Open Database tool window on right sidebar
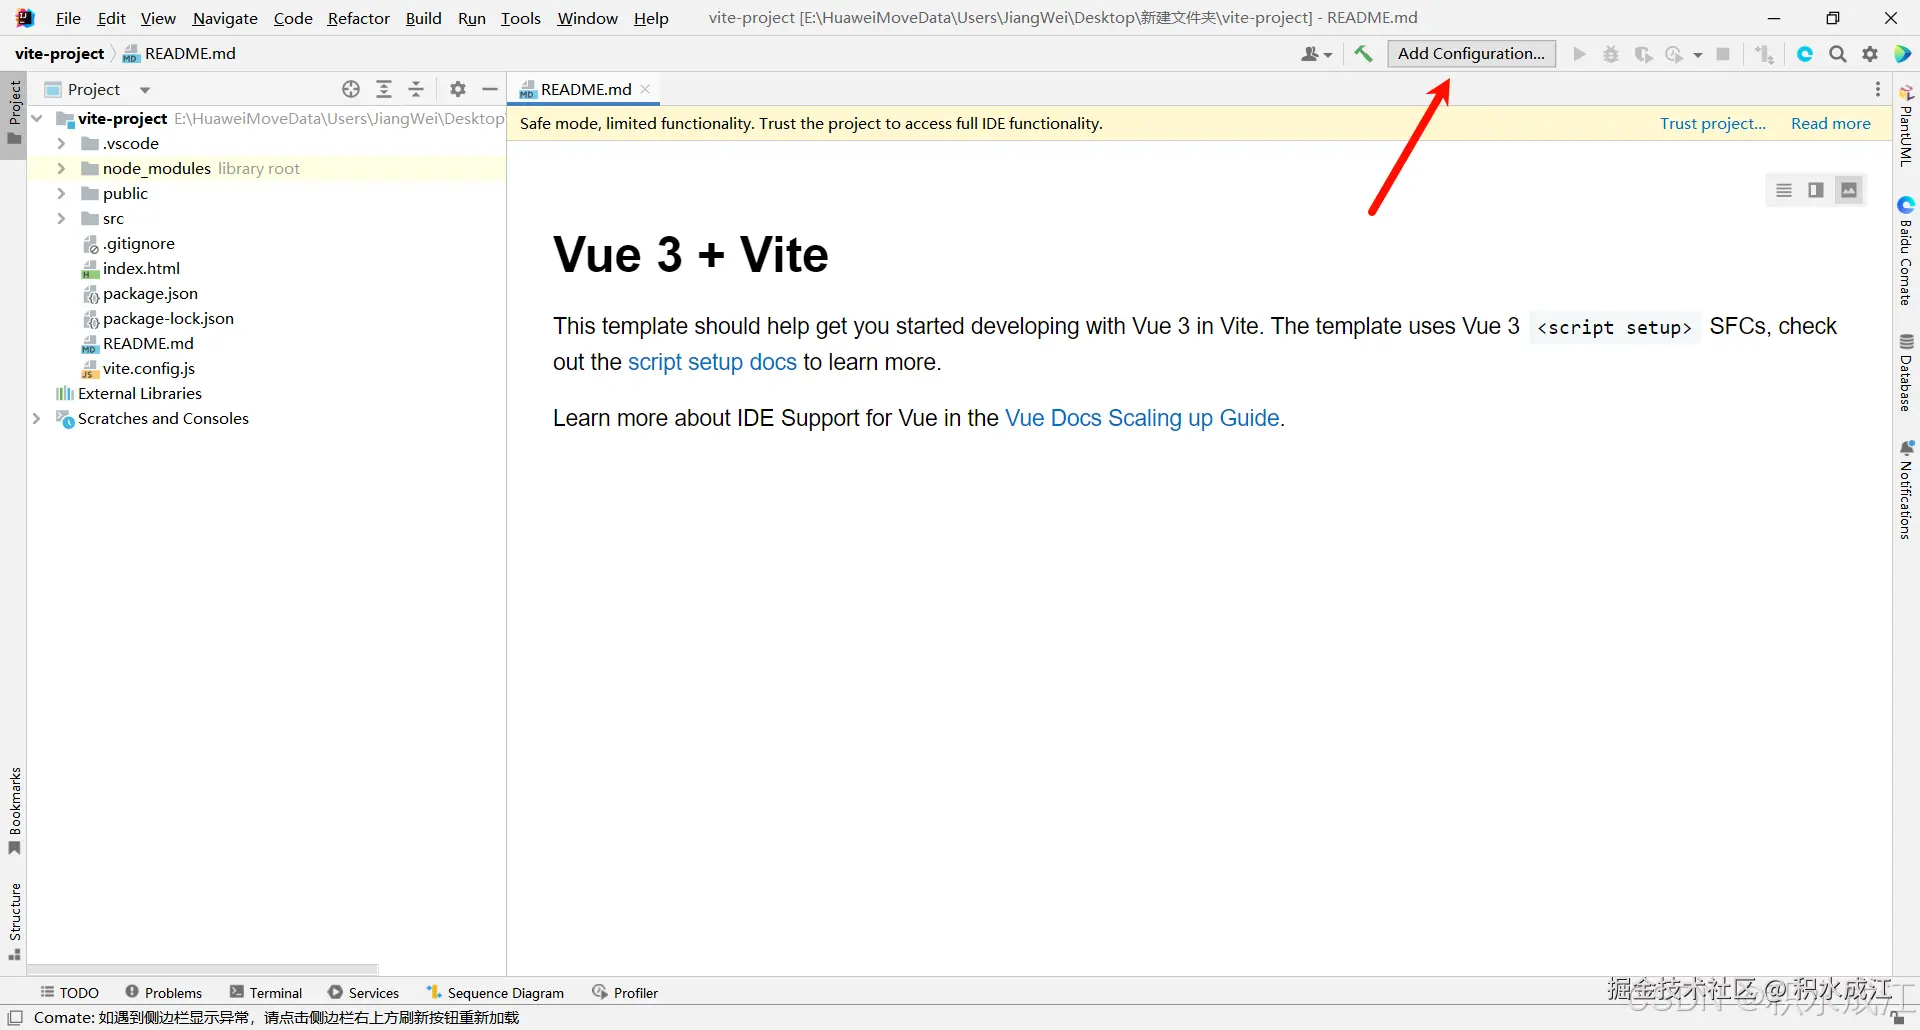Viewport: 1920px width, 1030px height. pos(1906,372)
